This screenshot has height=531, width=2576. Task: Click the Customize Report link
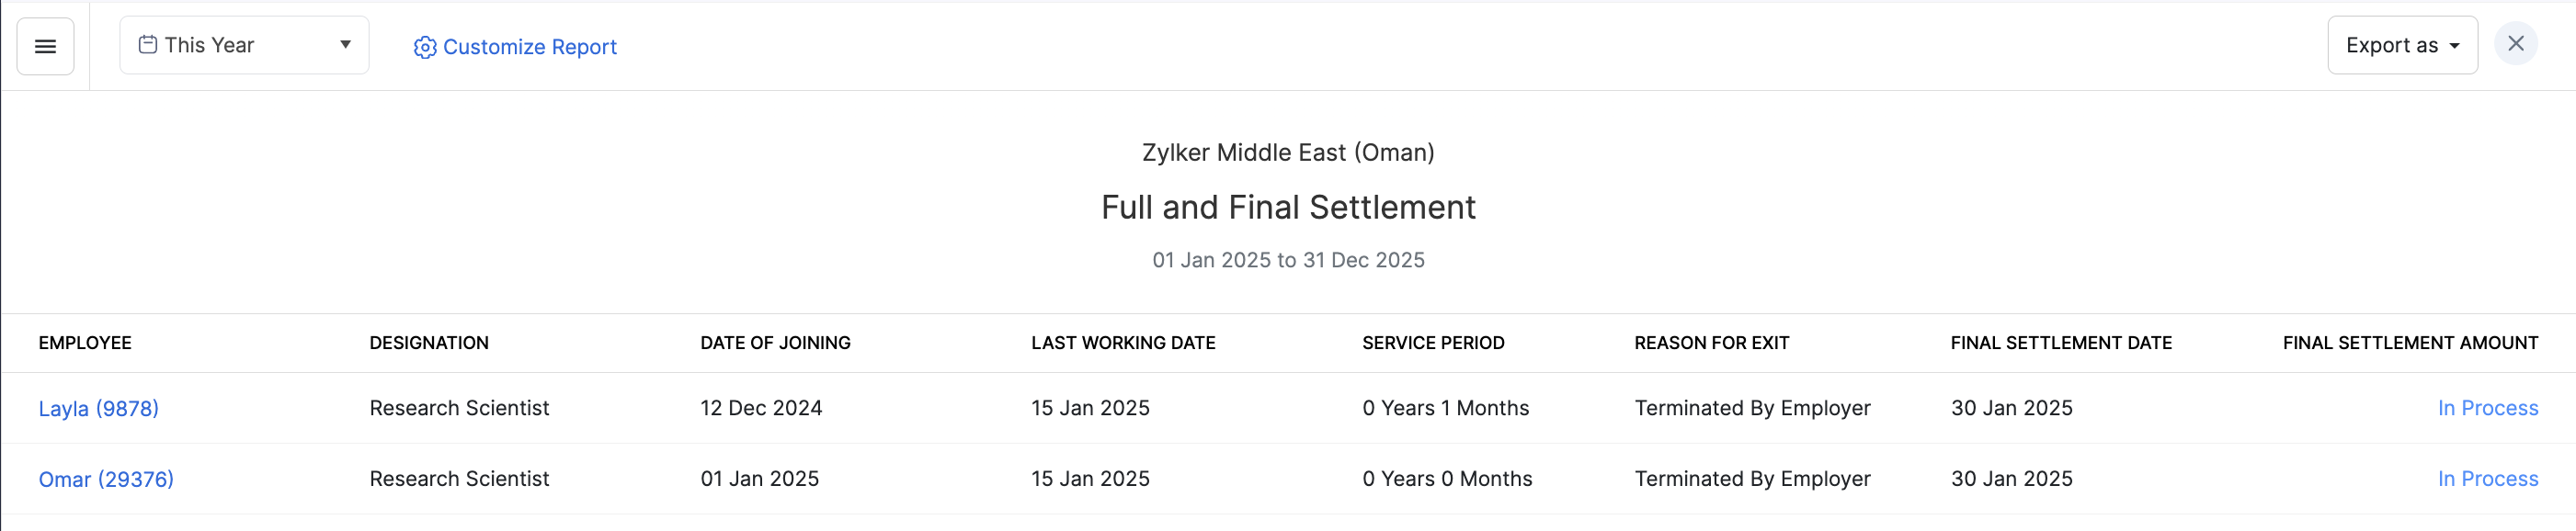click(x=529, y=47)
